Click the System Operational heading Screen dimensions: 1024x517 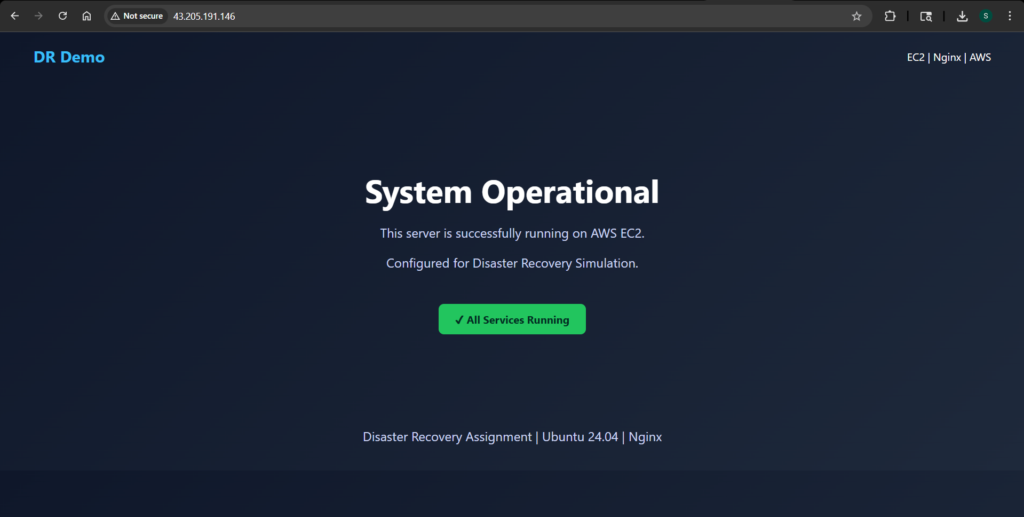click(x=512, y=192)
